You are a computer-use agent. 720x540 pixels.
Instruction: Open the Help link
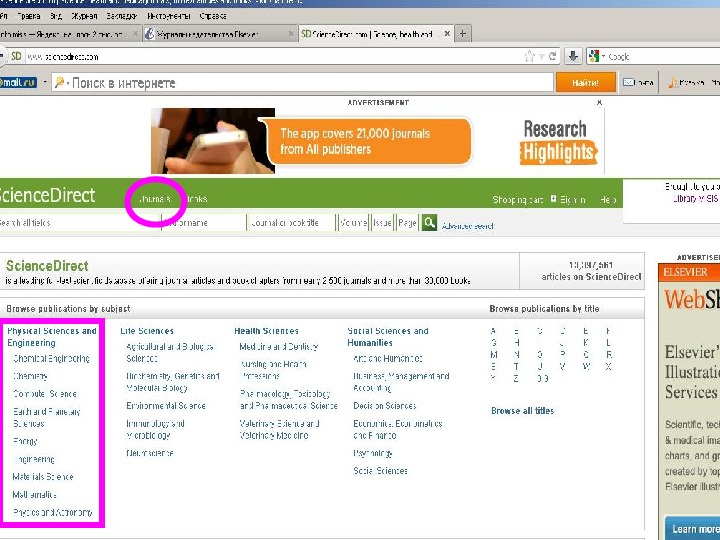(x=608, y=200)
